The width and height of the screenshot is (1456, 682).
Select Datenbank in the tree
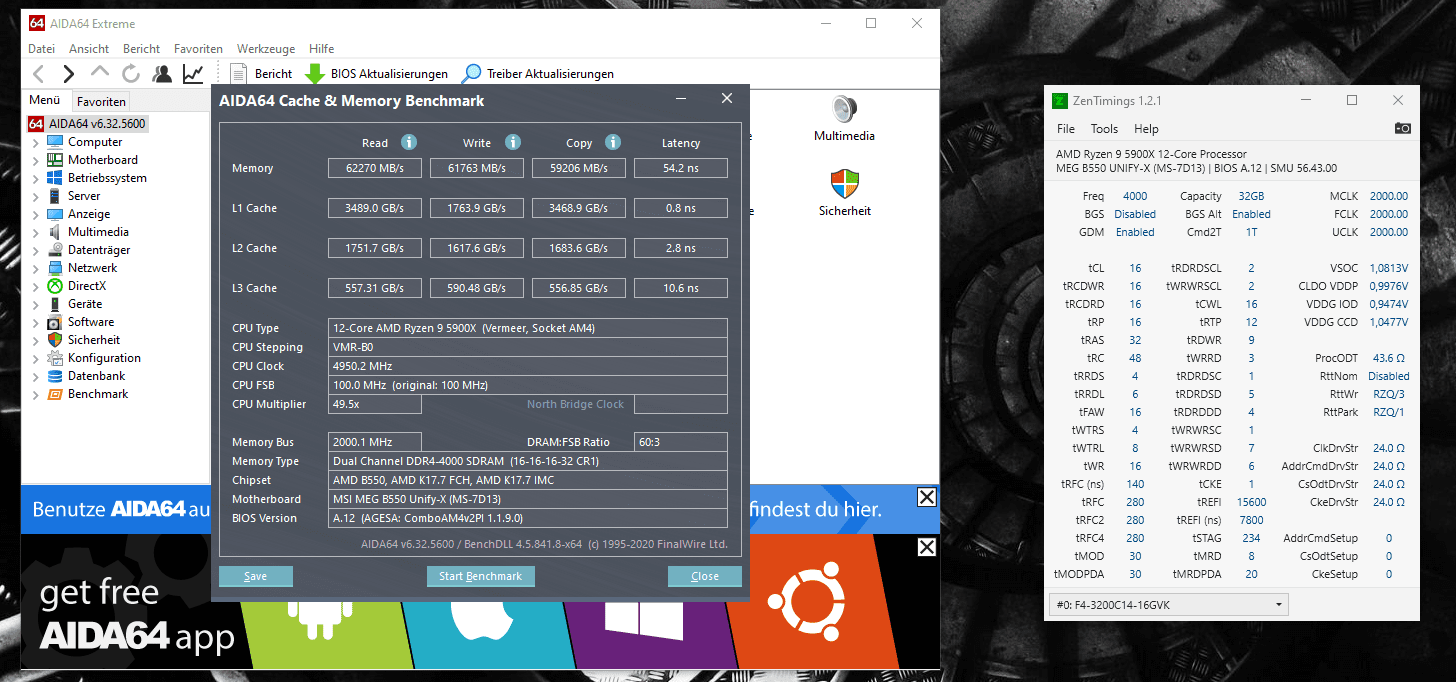97,376
